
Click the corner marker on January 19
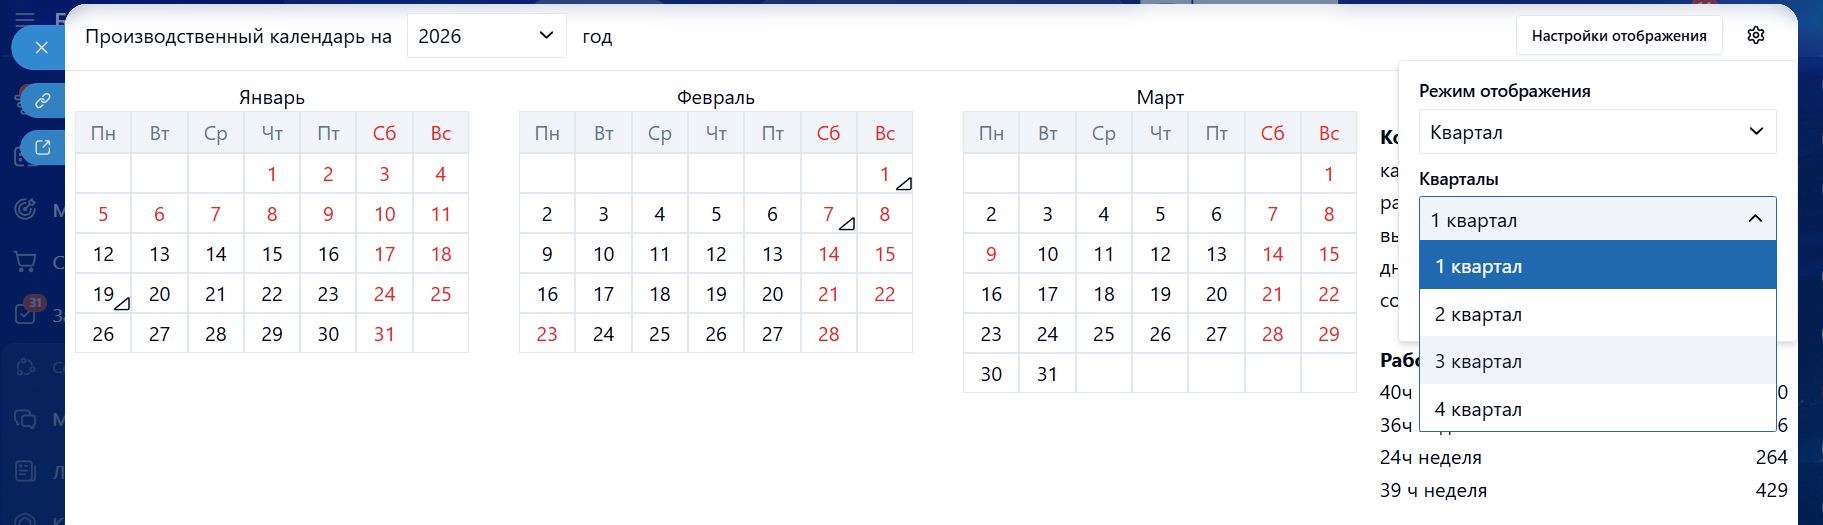point(122,303)
